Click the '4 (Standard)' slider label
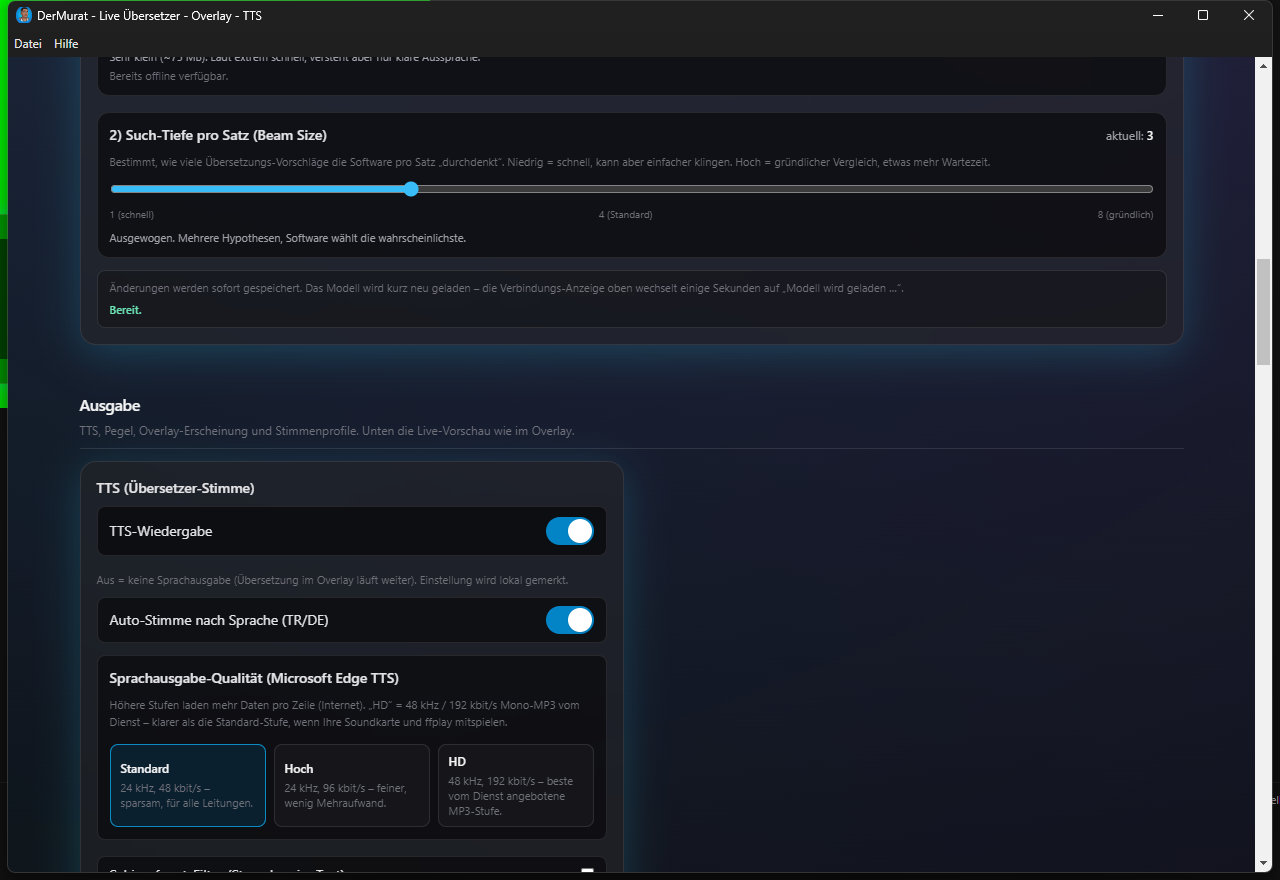 (625, 215)
